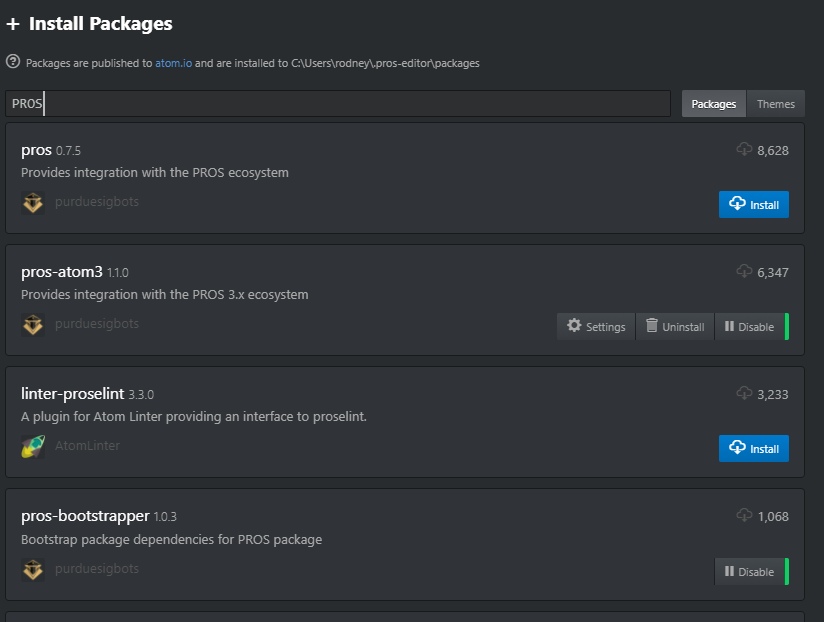Click the help question-mark icon
Viewport: 824px width, 622px height.
[13, 62]
